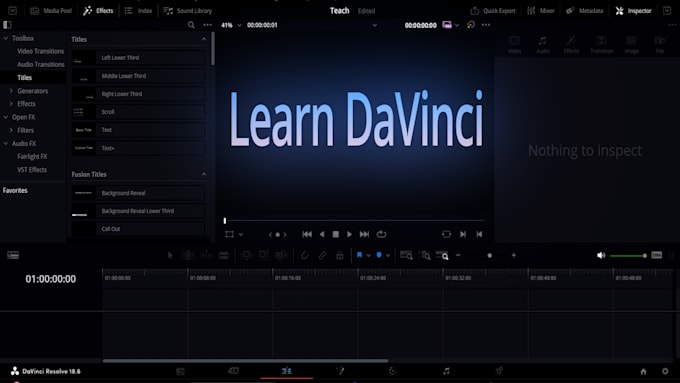
Task: Select the Left Lower Third title
Action: [138, 58]
